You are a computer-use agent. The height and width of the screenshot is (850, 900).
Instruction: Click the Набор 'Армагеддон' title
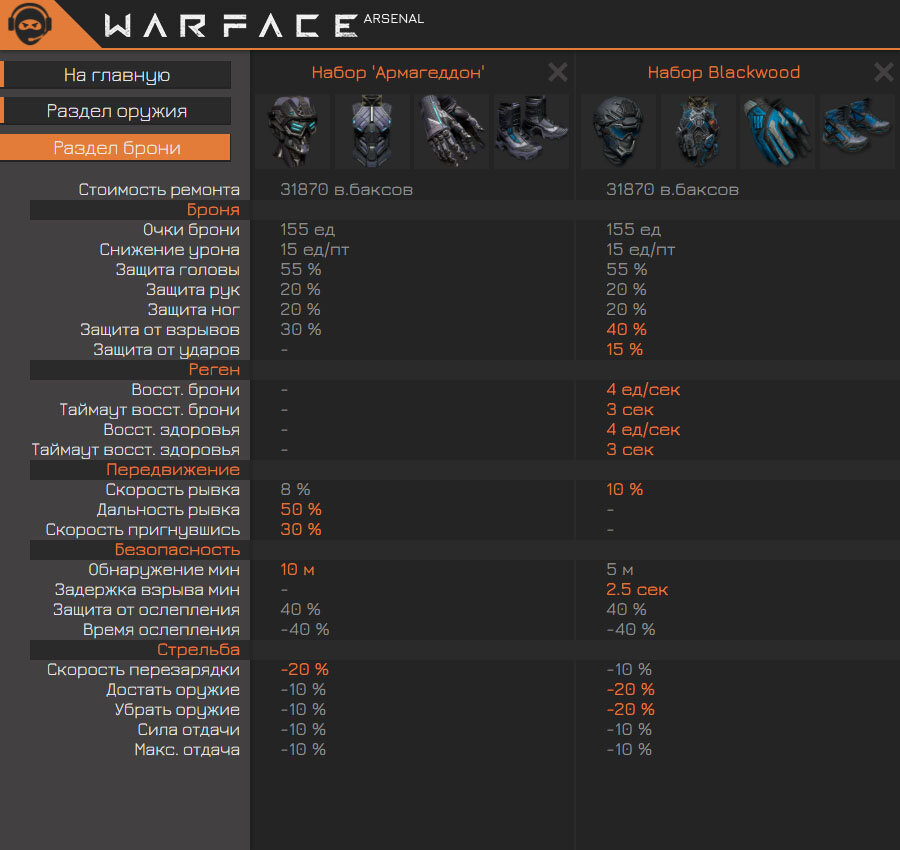[x=398, y=72]
